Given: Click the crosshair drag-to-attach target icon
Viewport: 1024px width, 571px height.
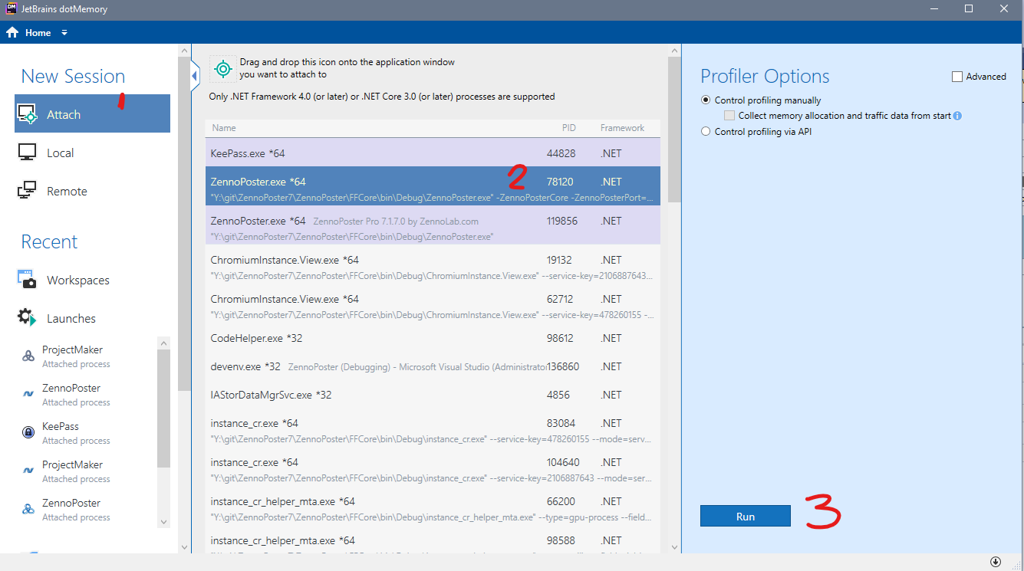Looking at the screenshot, I should click(x=223, y=69).
